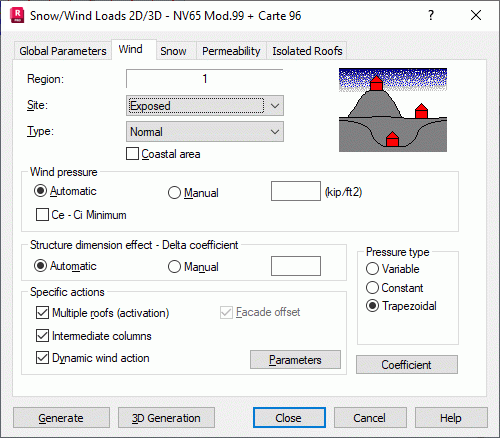Viewport: 500px width, 438px height.
Task: Go to Isolated Roofs tab
Action: [307, 51]
